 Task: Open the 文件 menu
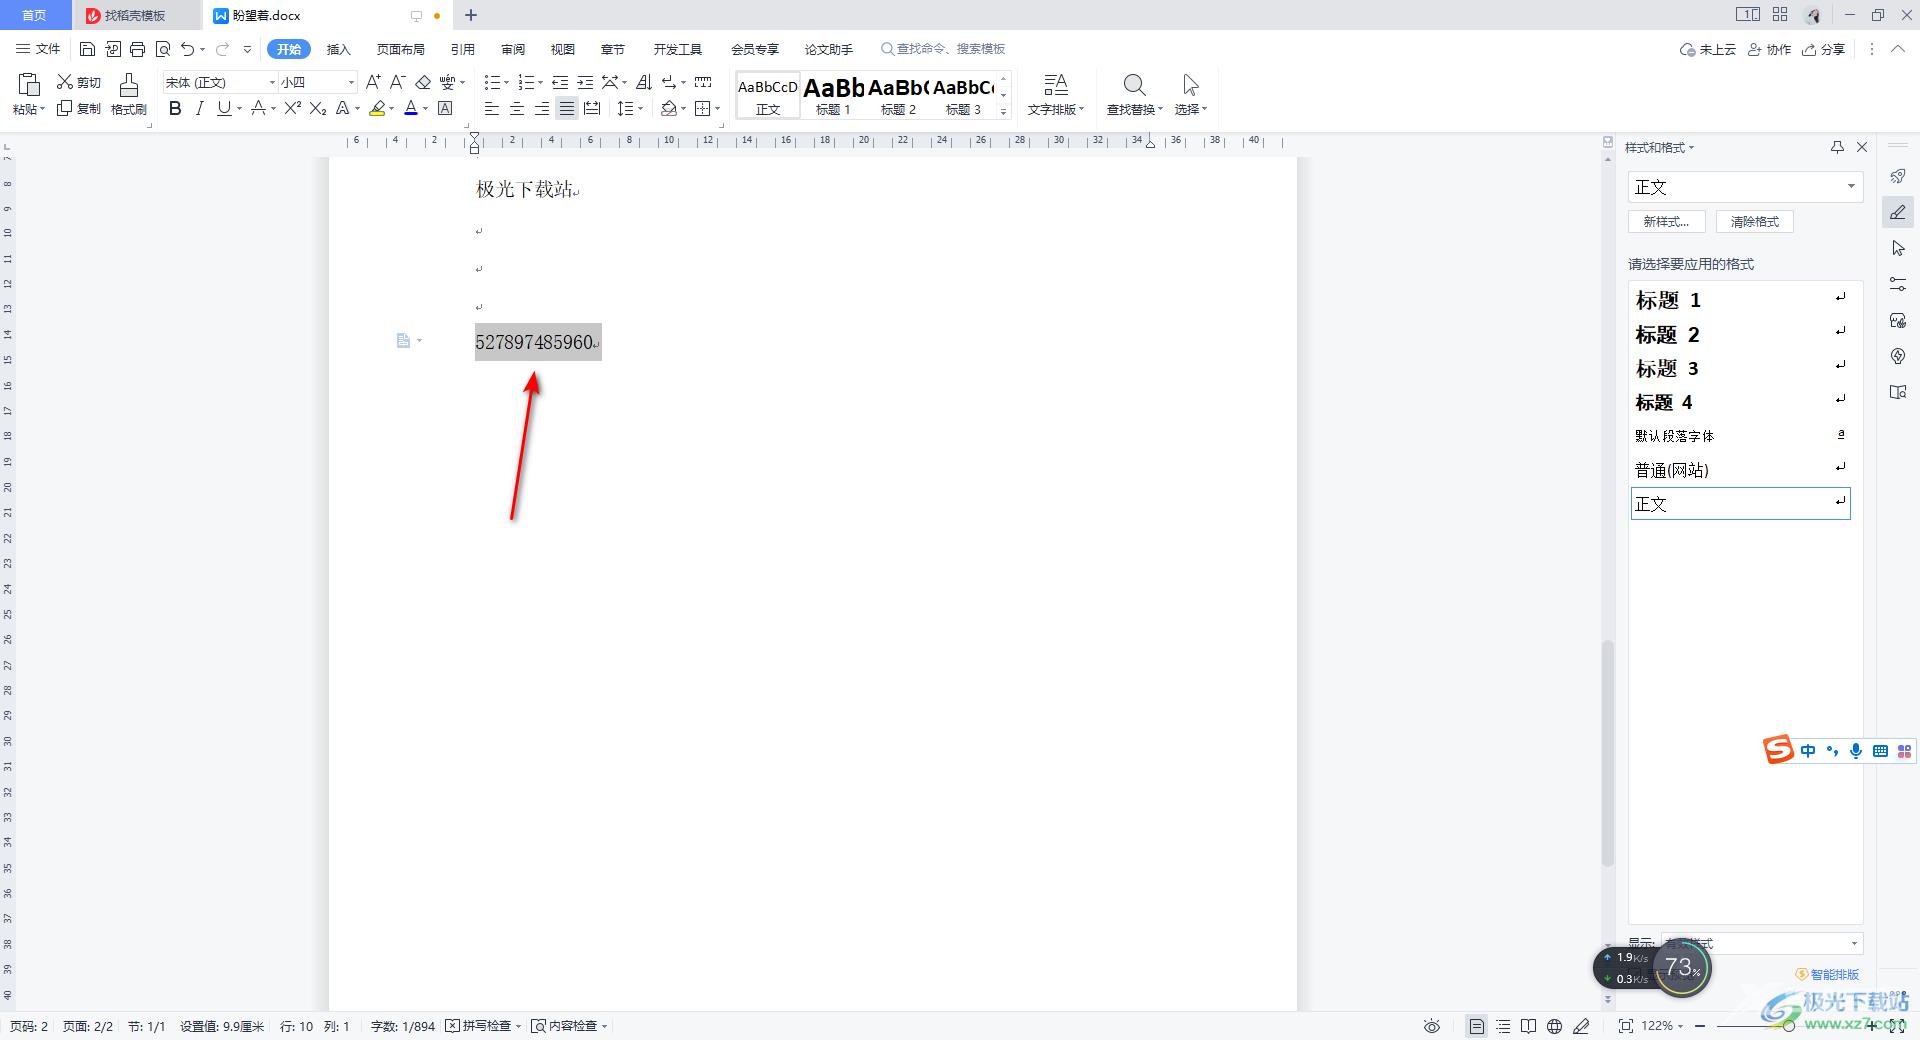(x=38, y=49)
